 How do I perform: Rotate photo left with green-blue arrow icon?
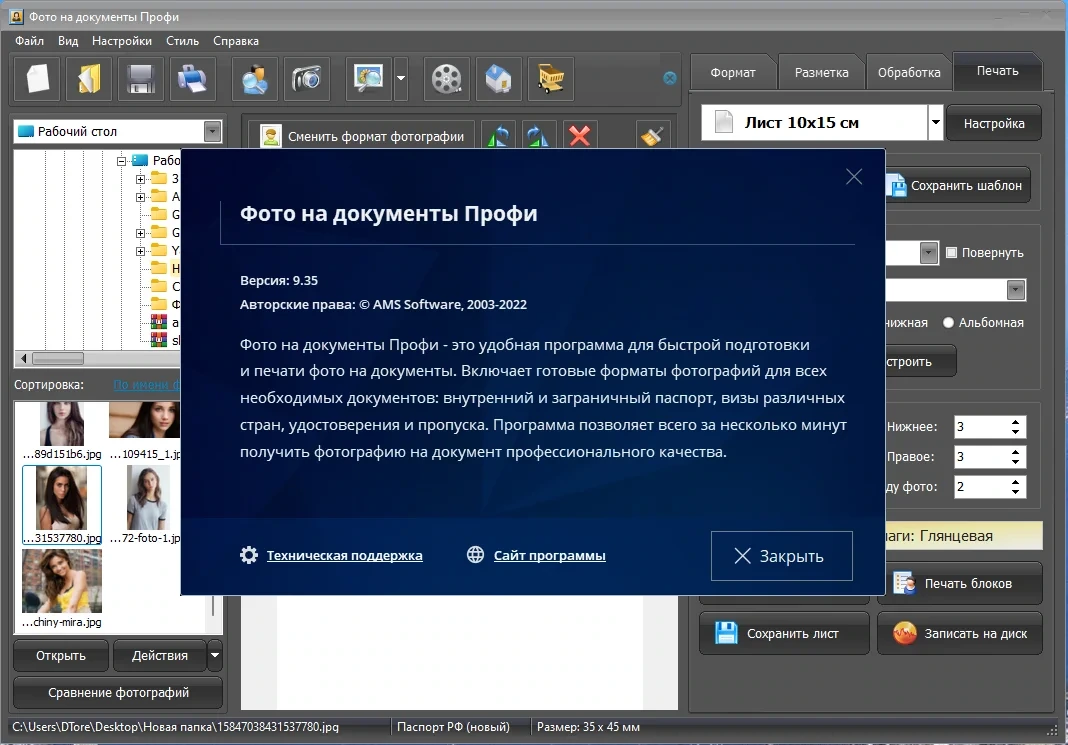click(x=499, y=136)
